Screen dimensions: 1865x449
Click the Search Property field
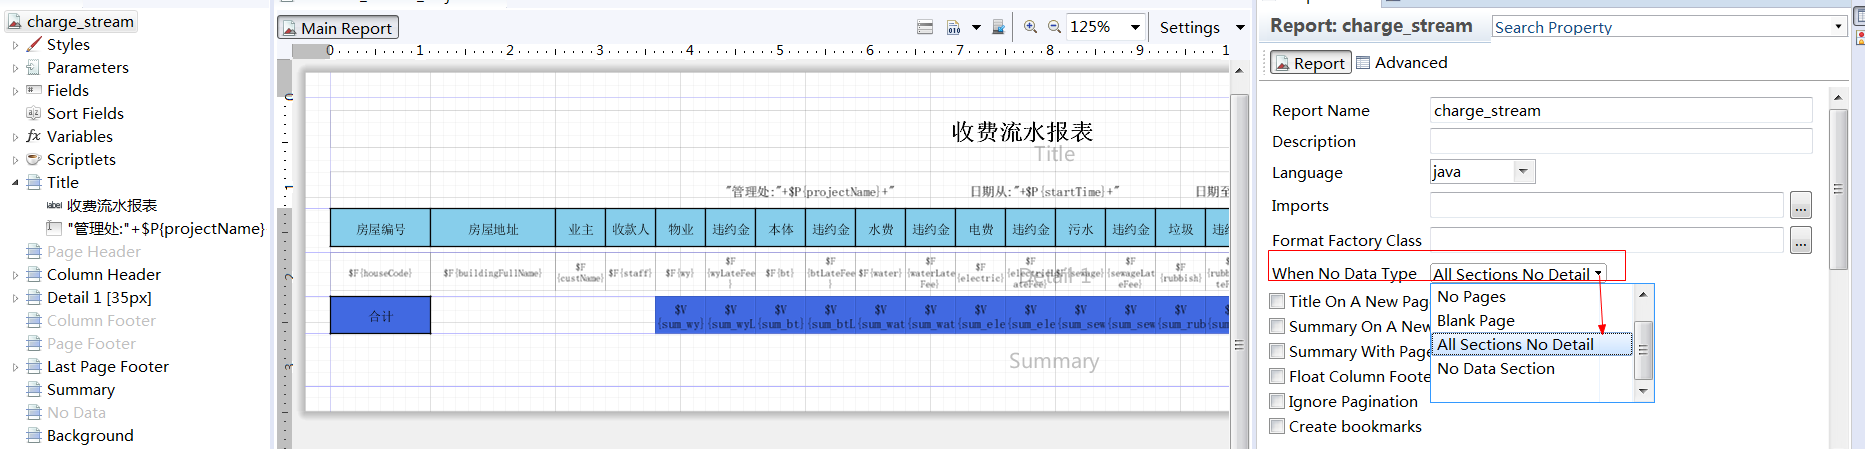click(1661, 27)
